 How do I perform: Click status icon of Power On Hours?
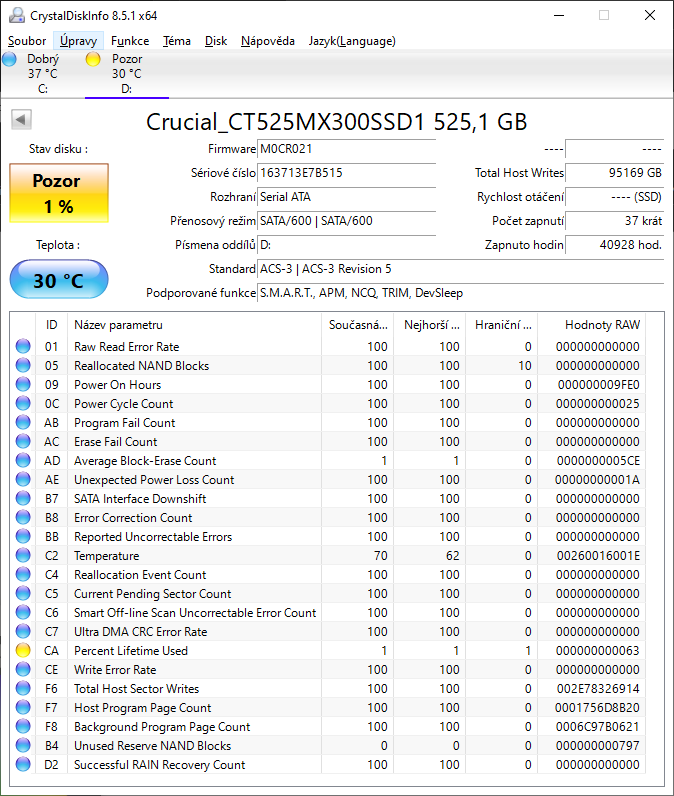tap(23, 384)
